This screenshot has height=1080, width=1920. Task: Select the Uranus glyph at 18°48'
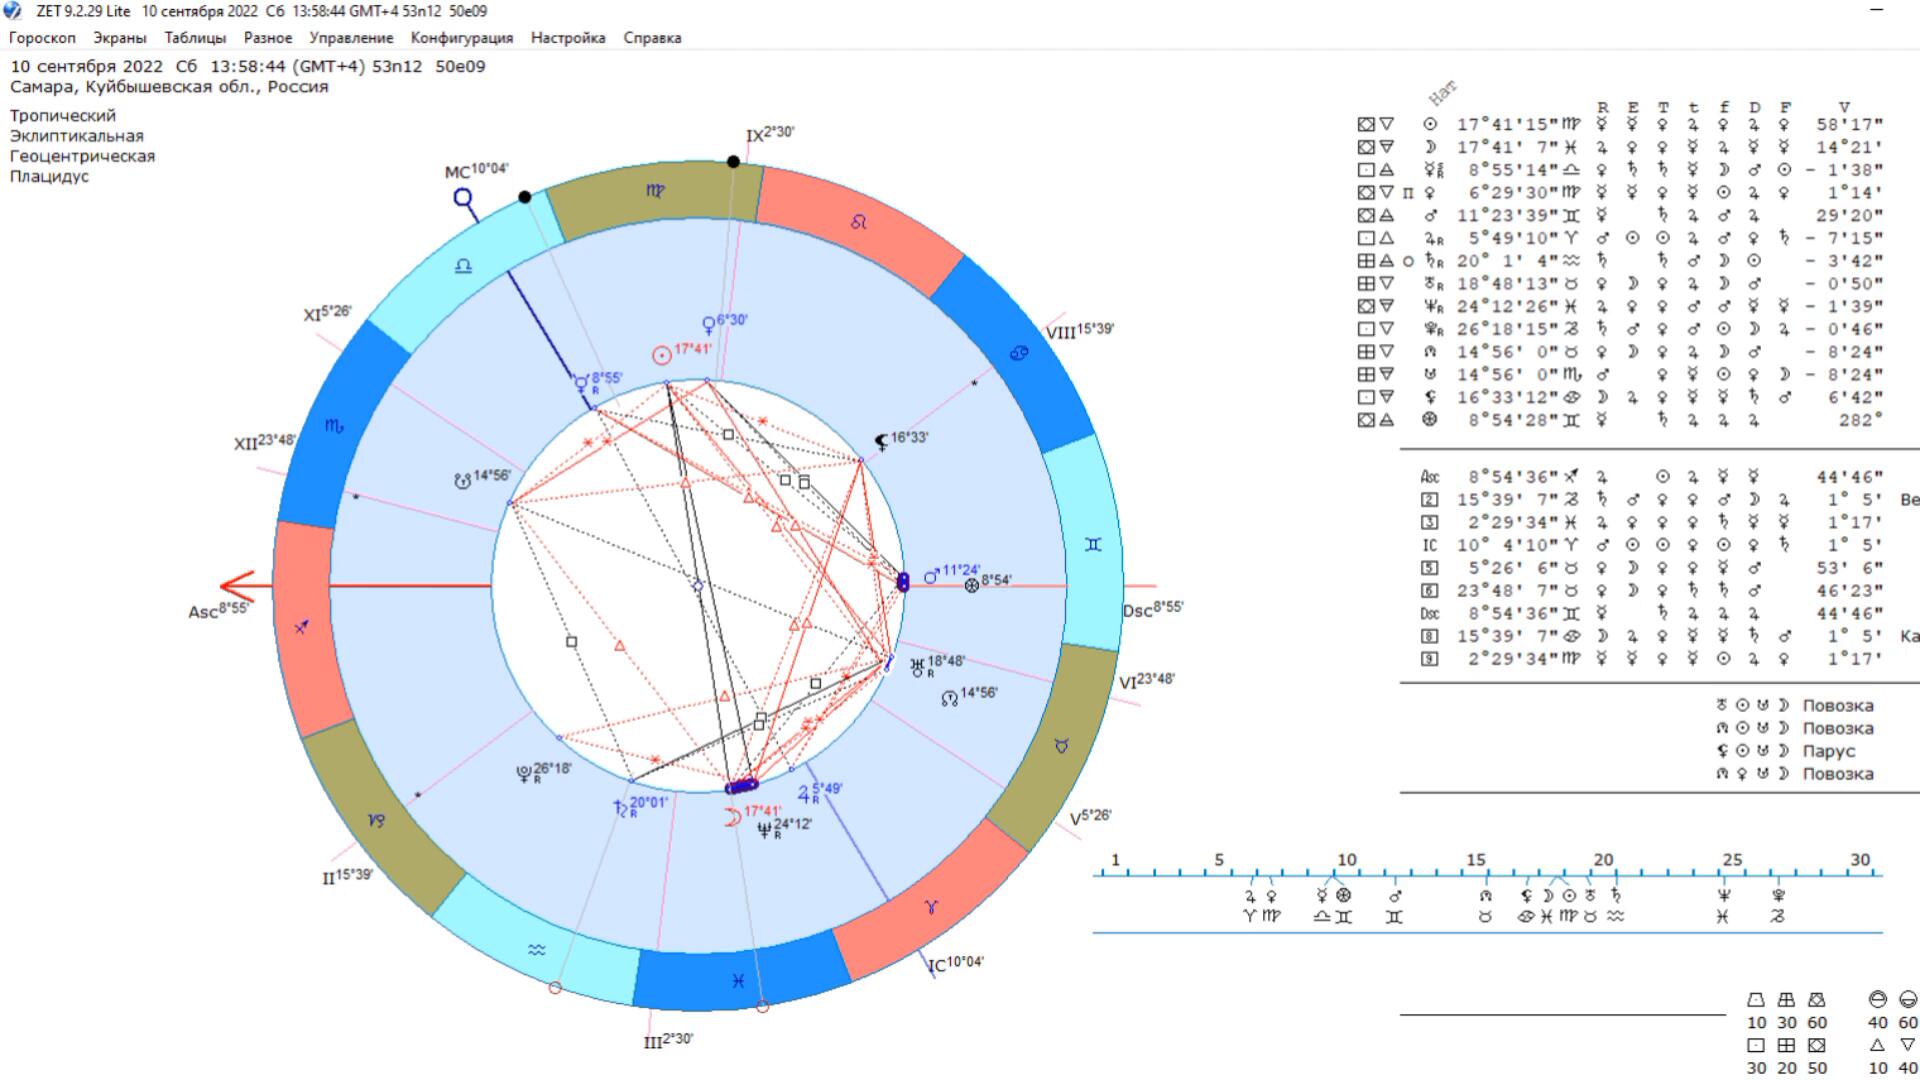[x=917, y=665]
